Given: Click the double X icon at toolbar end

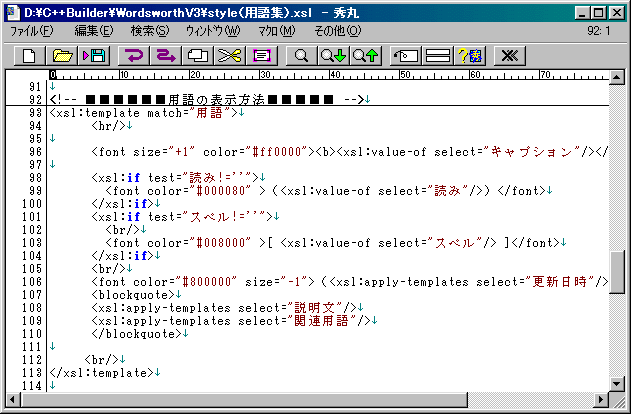Looking at the screenshot, I should pos(509,55).
